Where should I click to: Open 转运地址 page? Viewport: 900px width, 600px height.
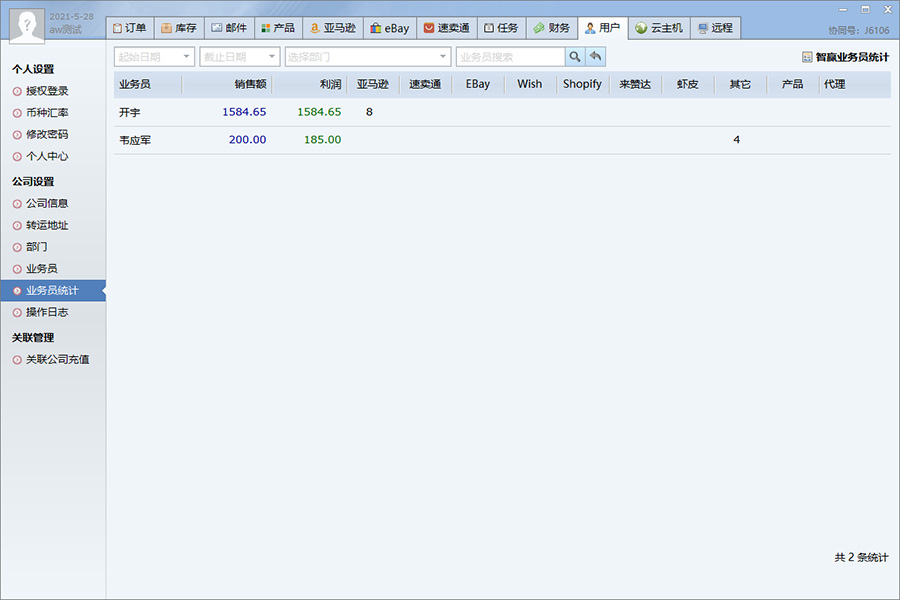[x=47, y=225]
